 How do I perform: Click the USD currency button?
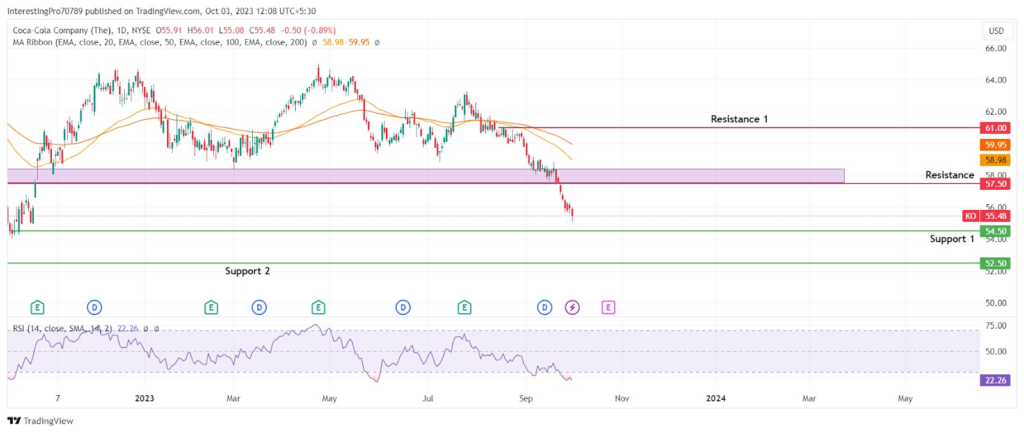click(x=997, y=31)
